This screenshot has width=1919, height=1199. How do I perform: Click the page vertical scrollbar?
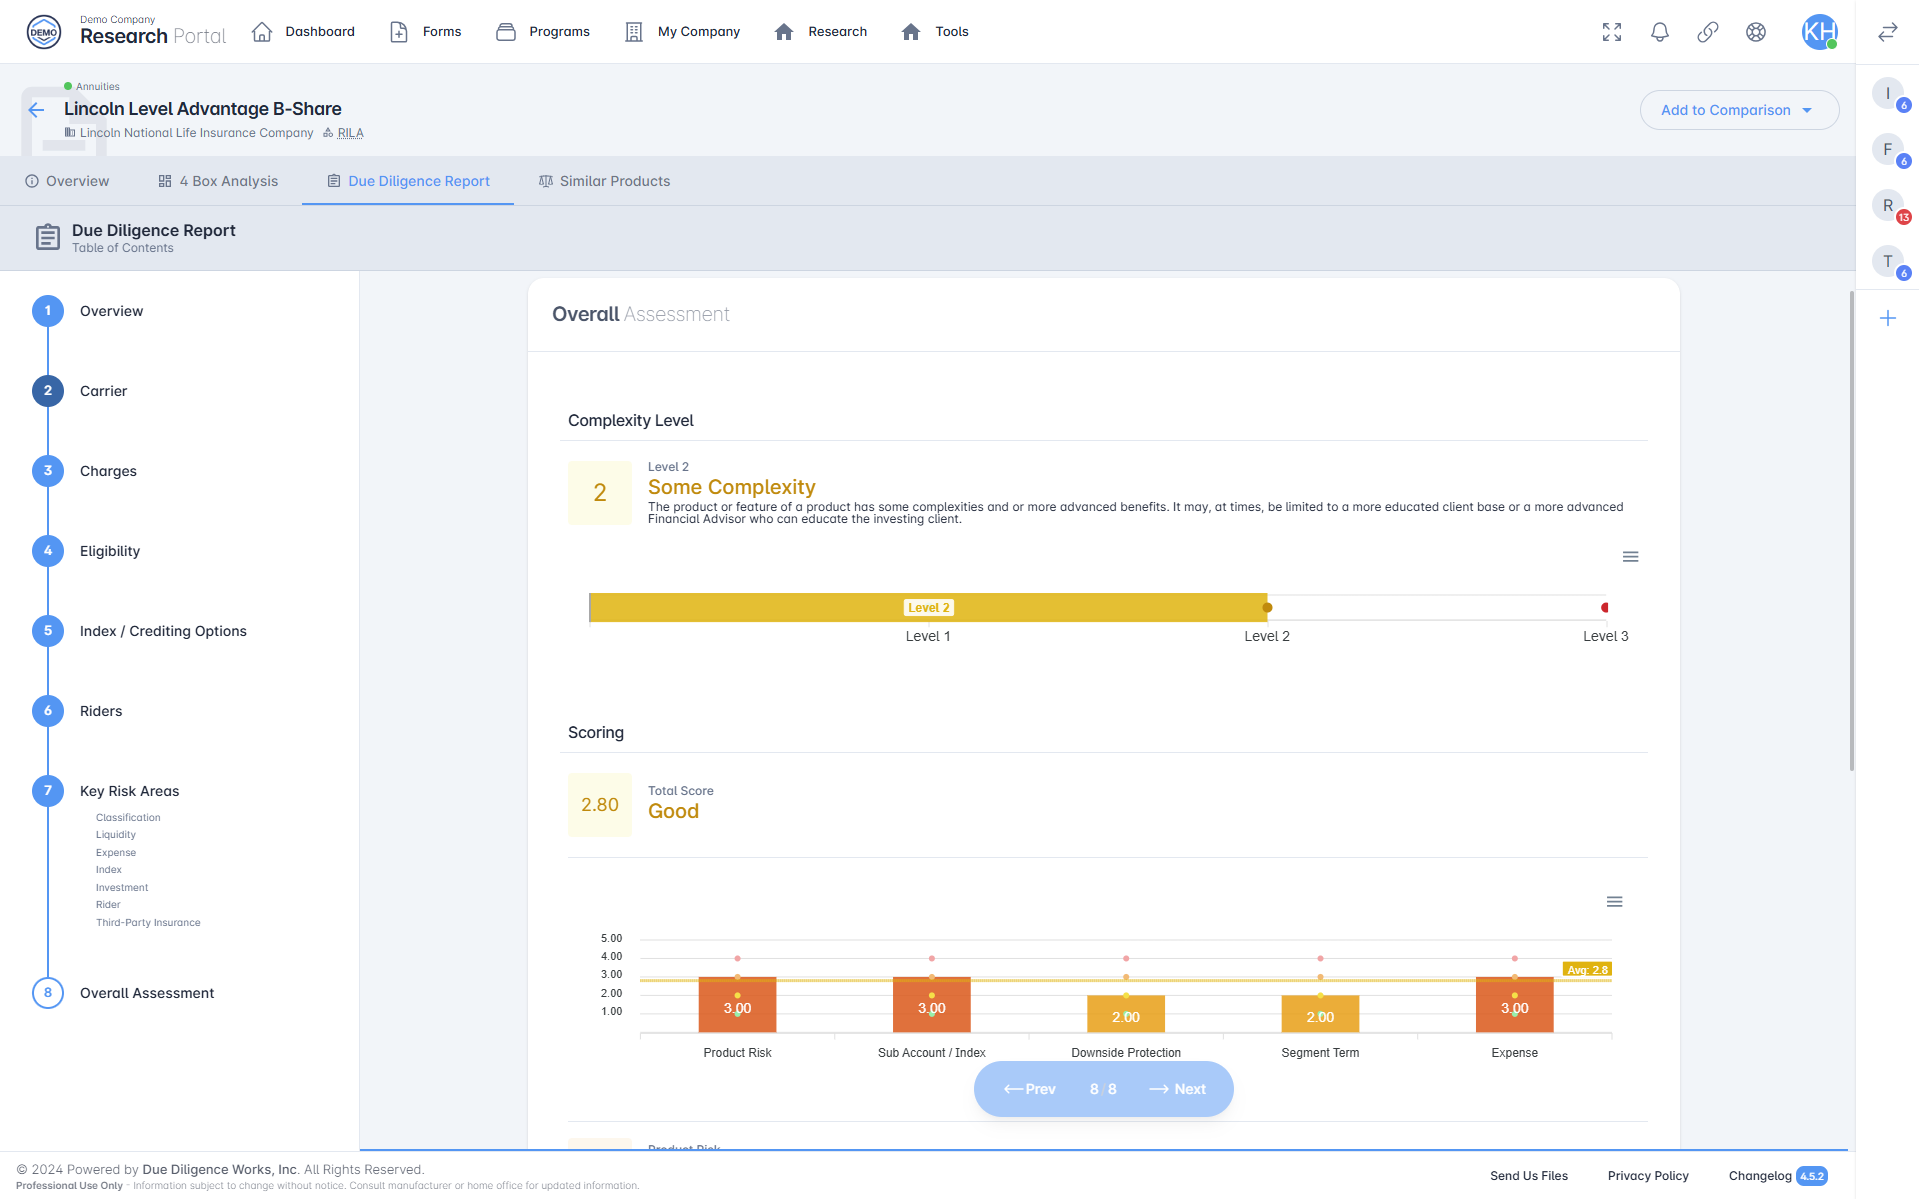(1851, 530)
